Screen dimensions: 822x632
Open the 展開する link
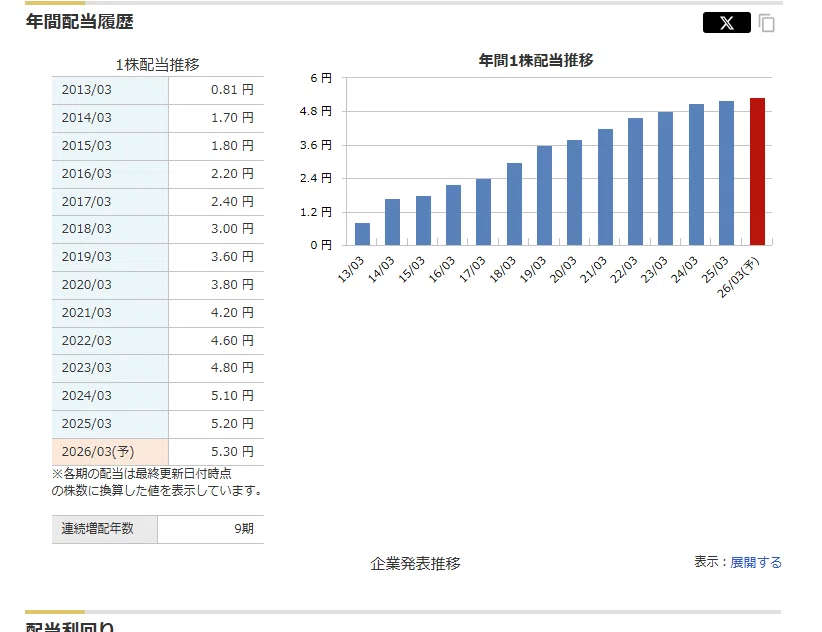tap(755, 562)
